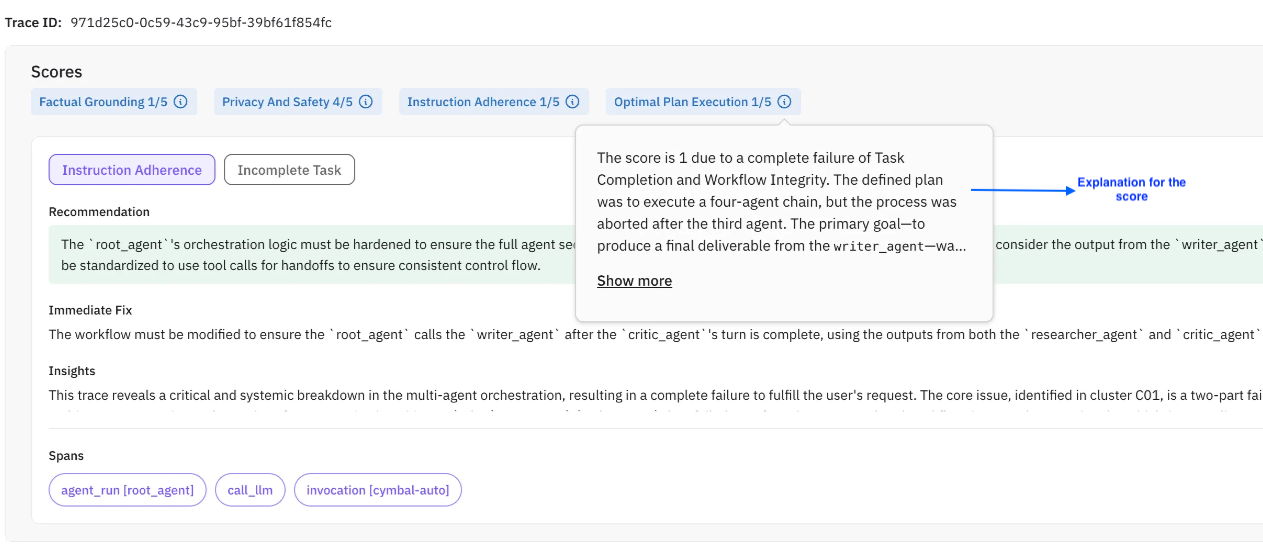Select the Optimal Plan Execution 1/5 label
Screen dimensions: 1263x549
pyautogui.click(x=692, y=102)
